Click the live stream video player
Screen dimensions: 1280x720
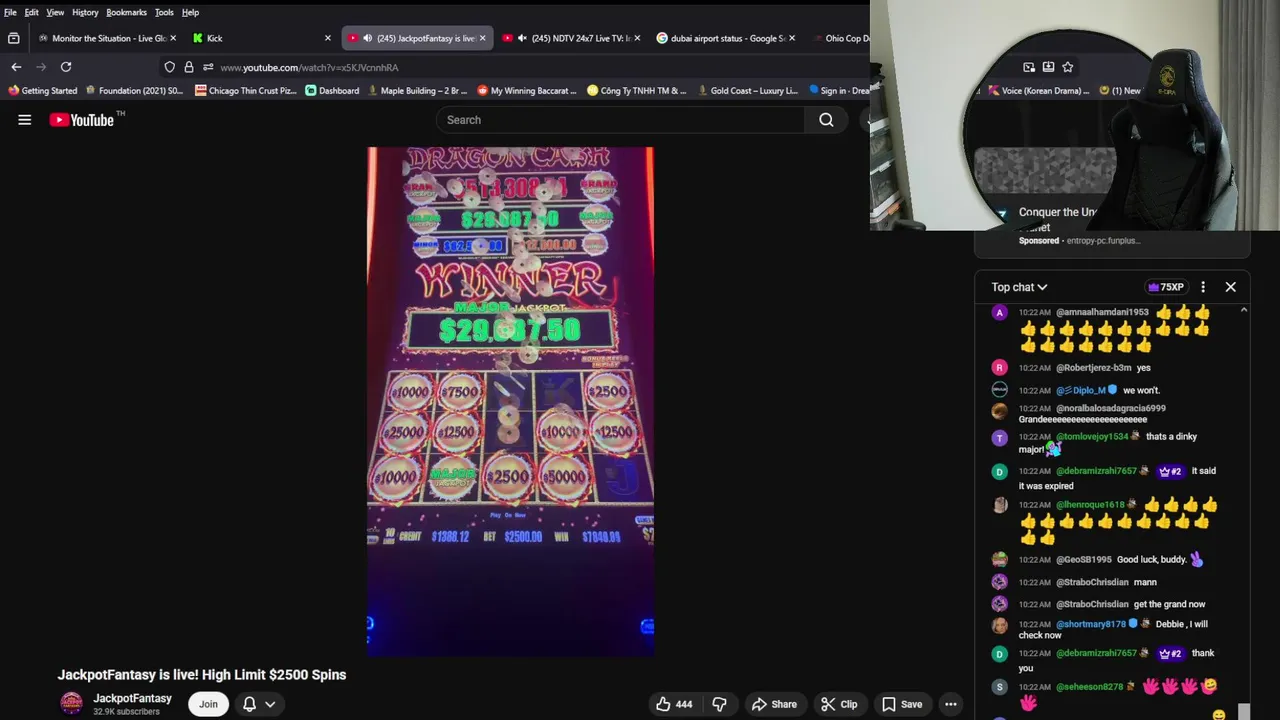pos(510,402)
